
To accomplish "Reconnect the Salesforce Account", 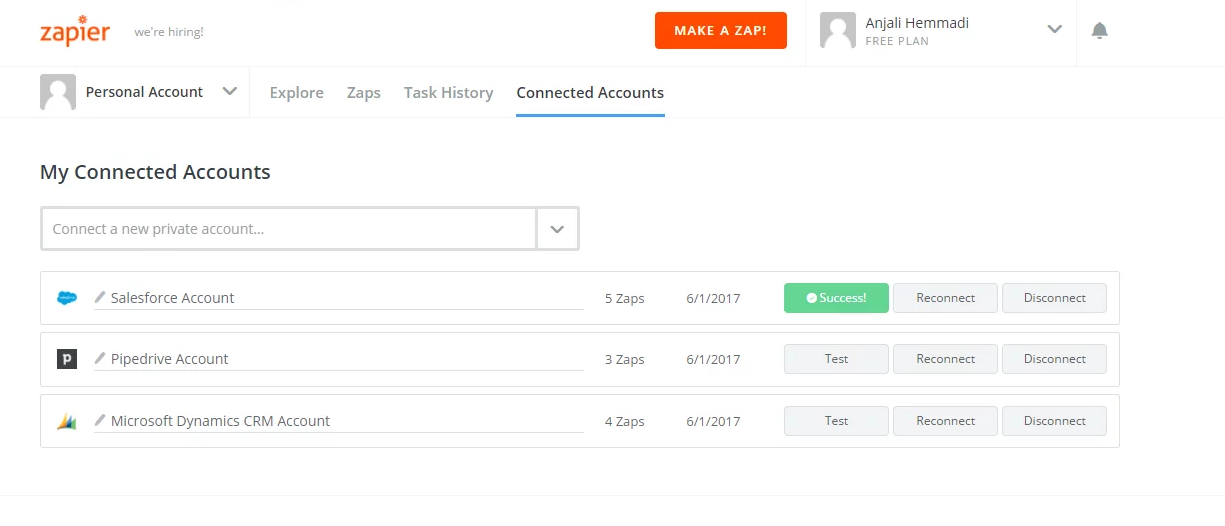I will 945,298.
